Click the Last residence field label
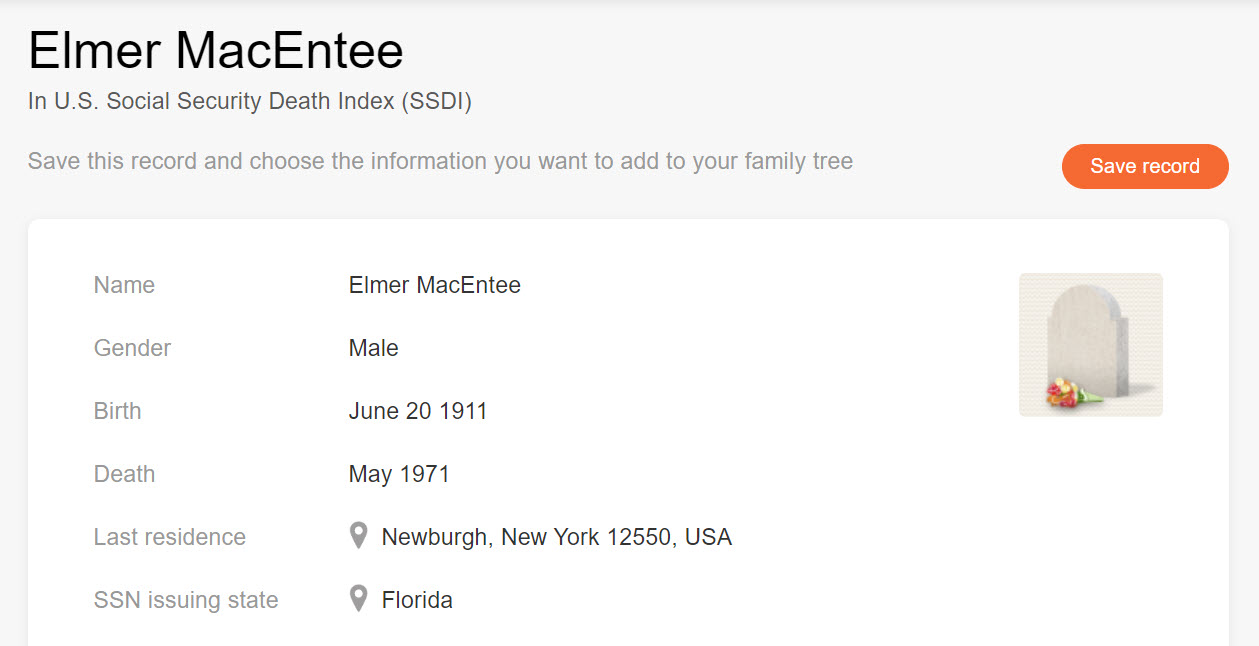 click(169, 537)
